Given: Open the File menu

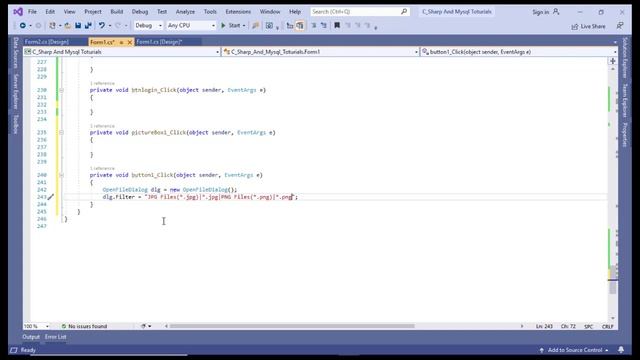Looking at the screenshot, I should 32,11.
